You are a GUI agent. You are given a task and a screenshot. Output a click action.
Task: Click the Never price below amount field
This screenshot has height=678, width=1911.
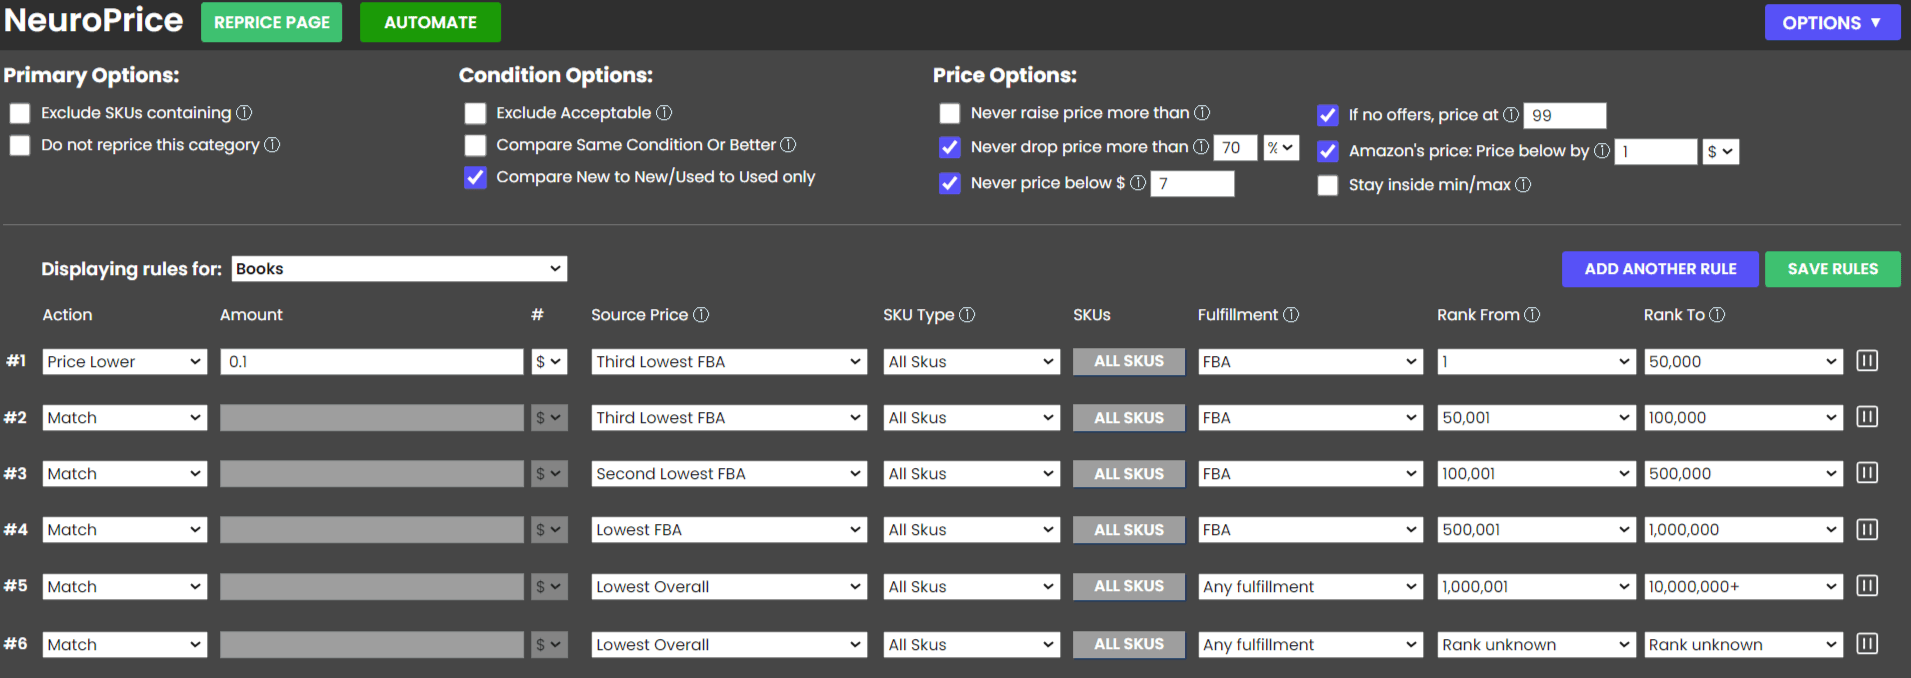pos(1192,184)
